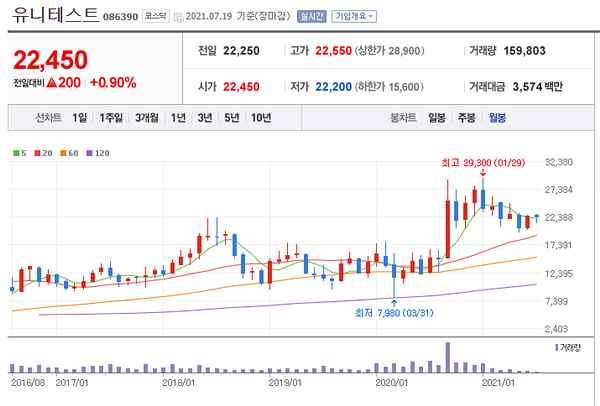This screenshot has height=406, width=600.
Task: Click the current price 22,450 in large red
Action: point(51,60)
